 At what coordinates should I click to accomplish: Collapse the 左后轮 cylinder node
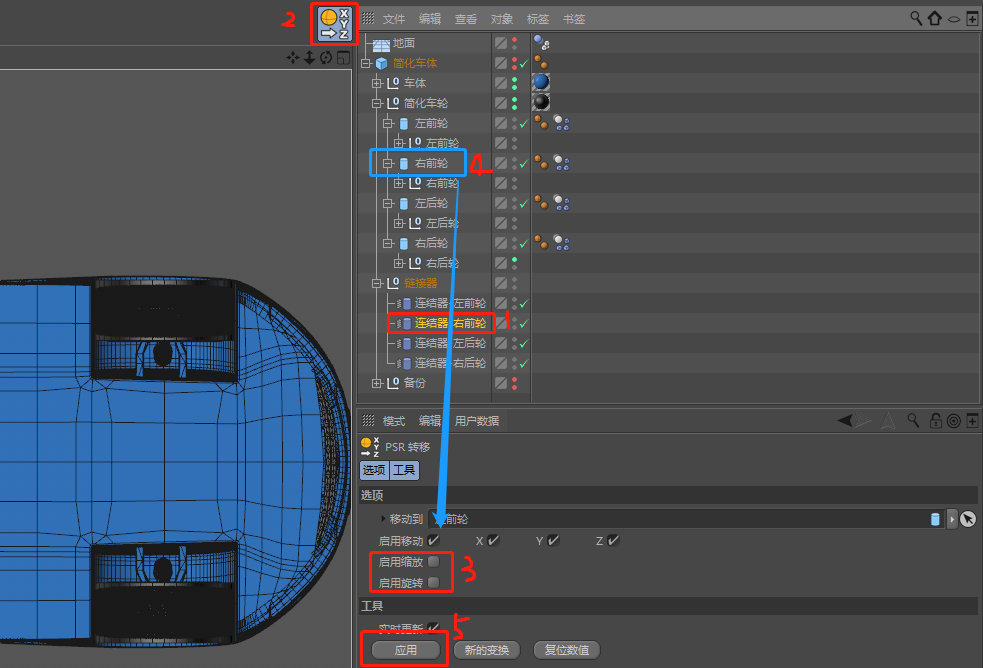[387, 203]
